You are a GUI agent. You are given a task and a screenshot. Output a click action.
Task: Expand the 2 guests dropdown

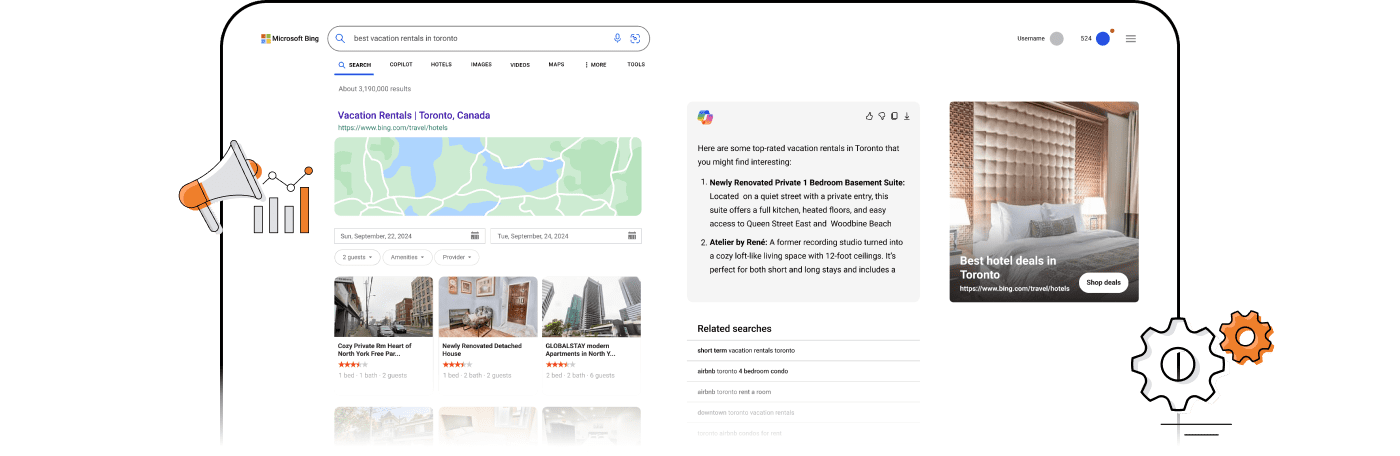pyautogui.click(x=357, y=257)
